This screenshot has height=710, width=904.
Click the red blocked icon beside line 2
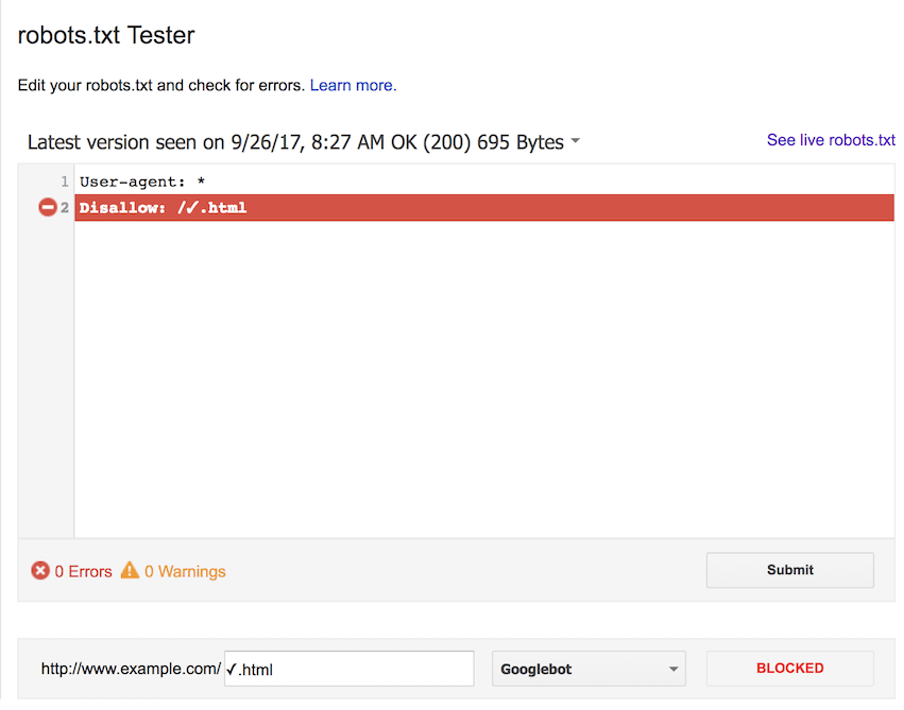(x=47, y=207)
